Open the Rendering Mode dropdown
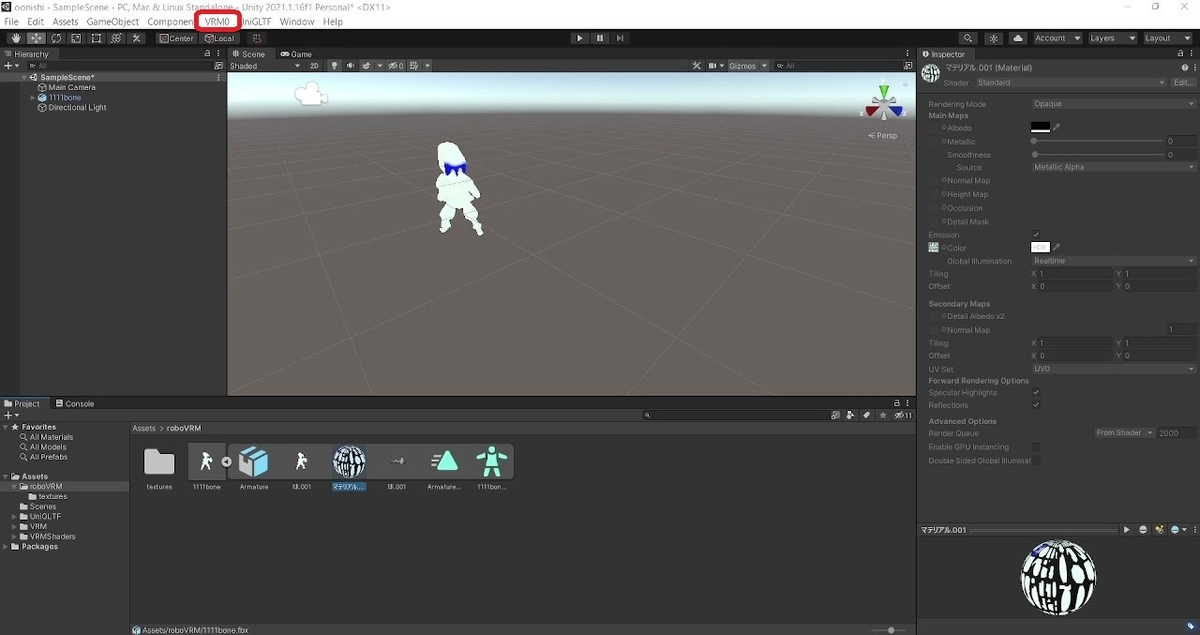Viewport: 1200px width, 635px height. [1110, 103]
